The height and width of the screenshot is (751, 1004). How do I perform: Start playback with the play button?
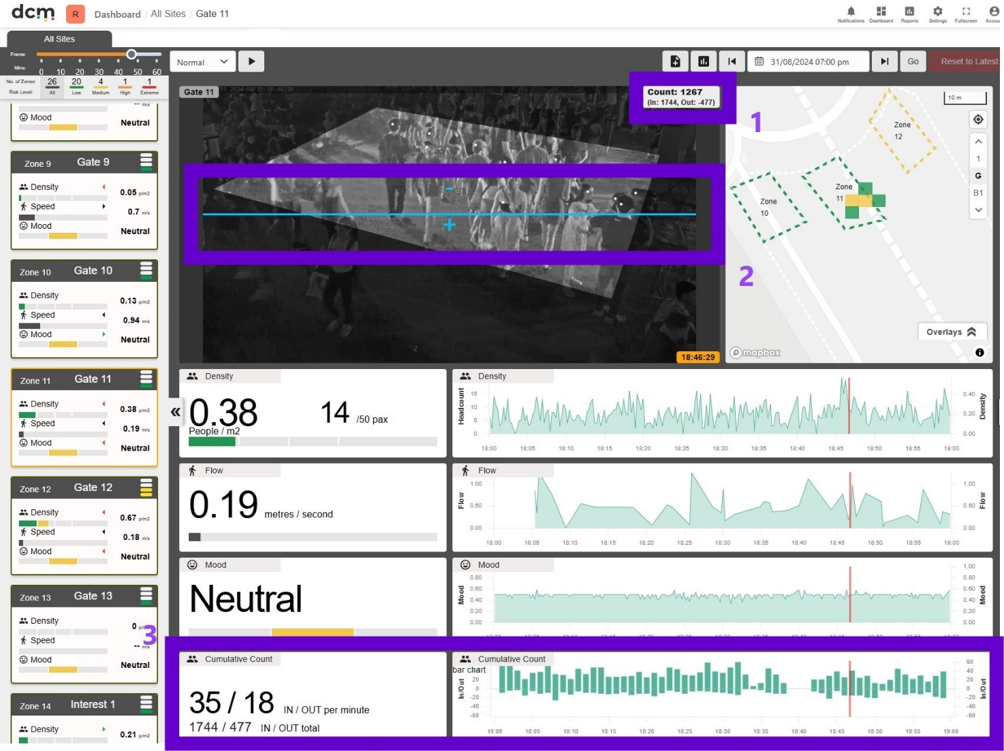pos(252,61)
